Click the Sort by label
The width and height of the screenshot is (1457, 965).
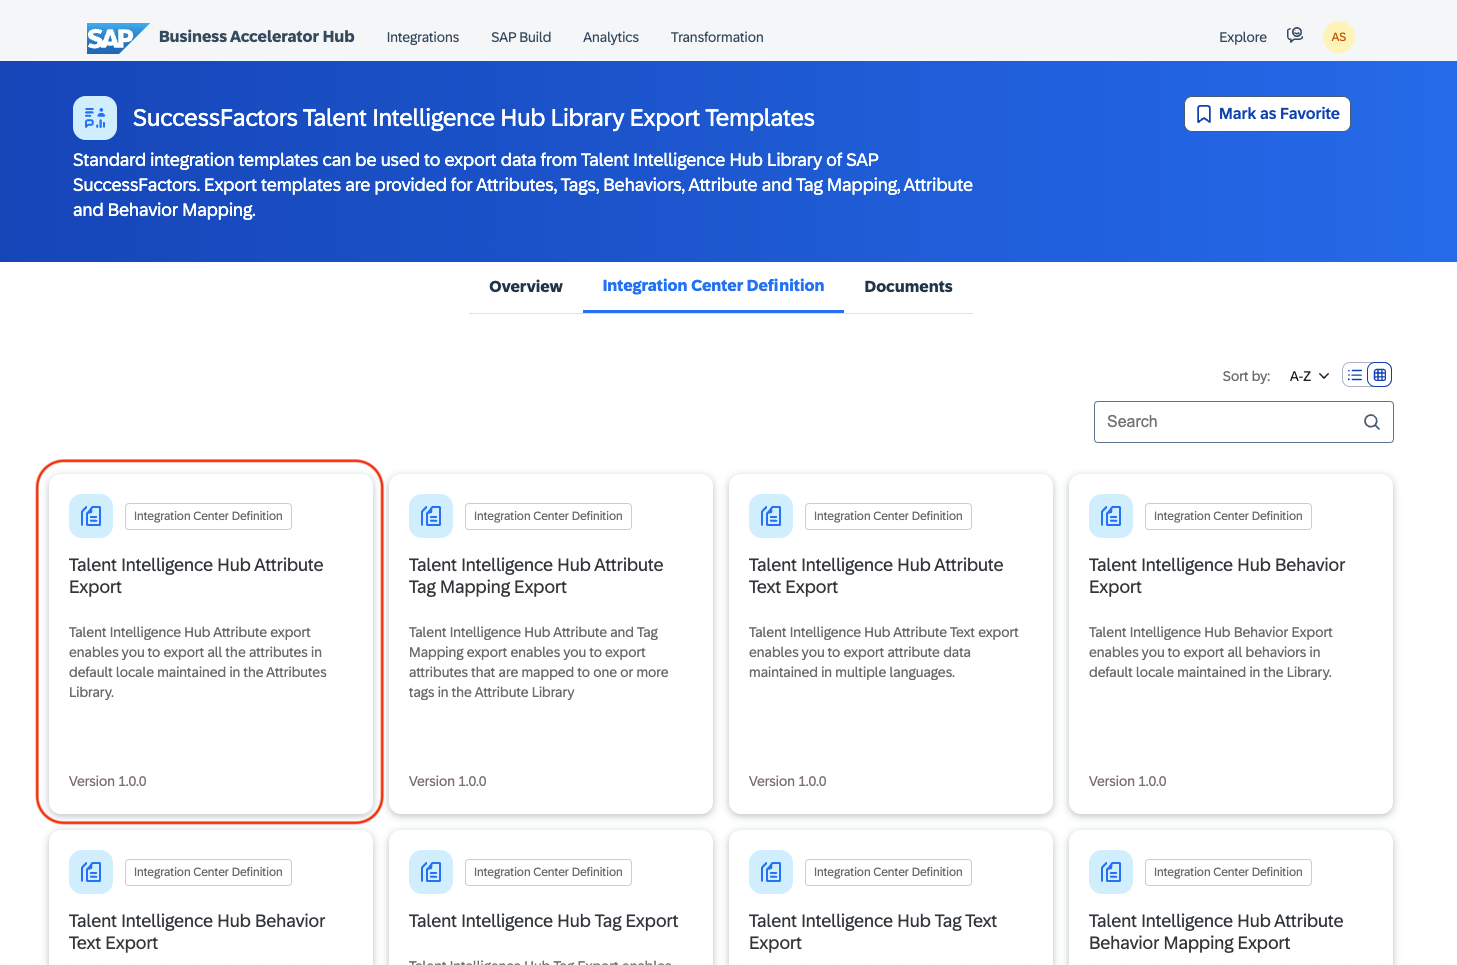(x=1246, y=376)
